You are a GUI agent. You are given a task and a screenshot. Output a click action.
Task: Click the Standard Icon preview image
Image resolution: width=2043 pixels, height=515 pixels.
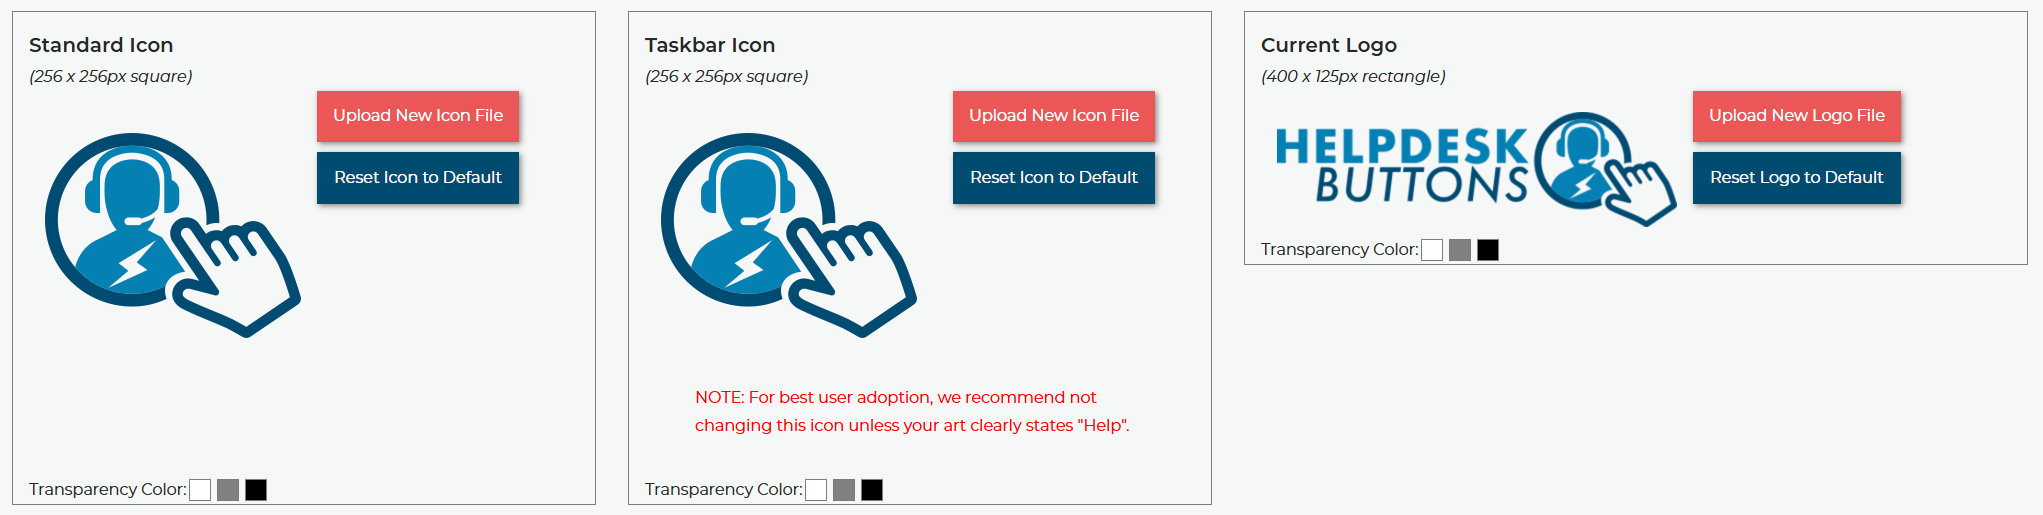point(172,235)
